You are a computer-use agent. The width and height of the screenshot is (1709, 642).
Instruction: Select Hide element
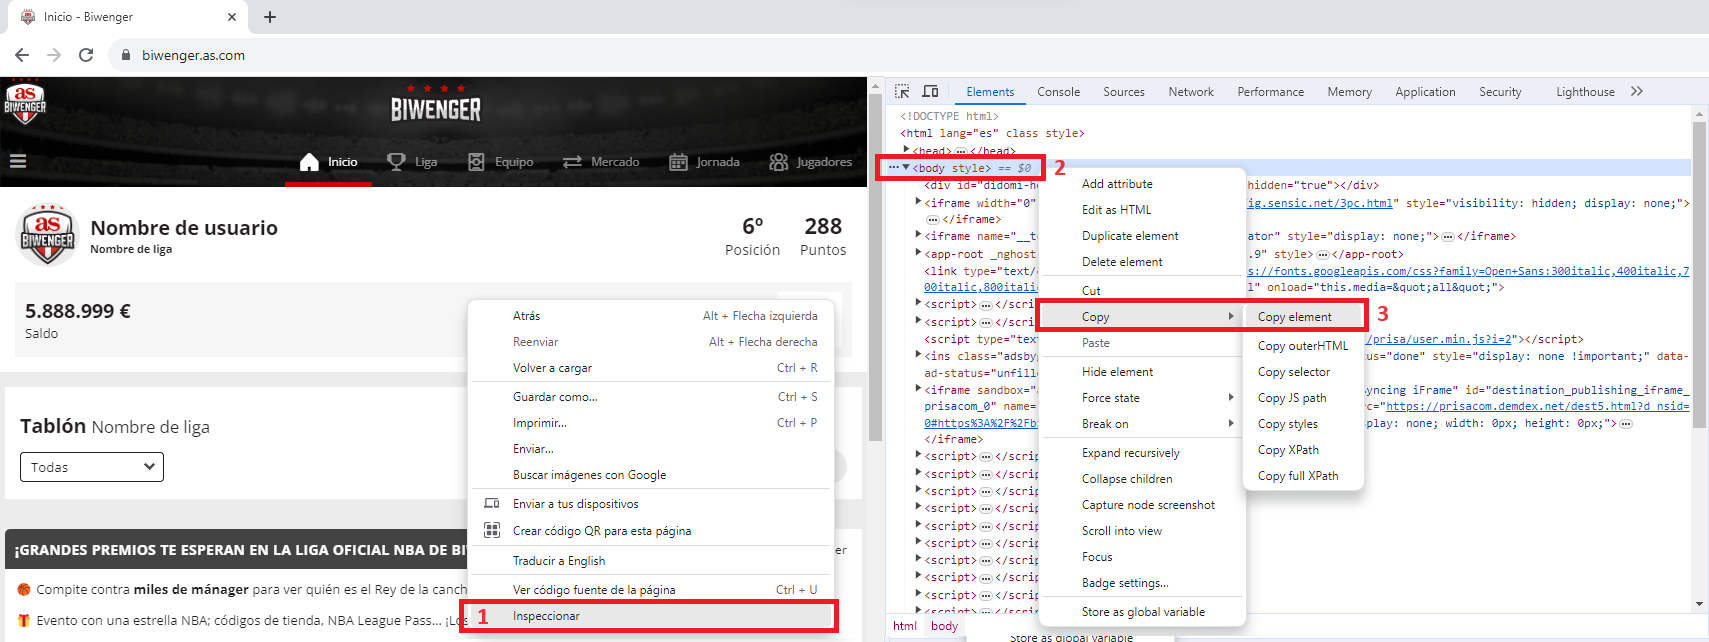(1142, 372)
